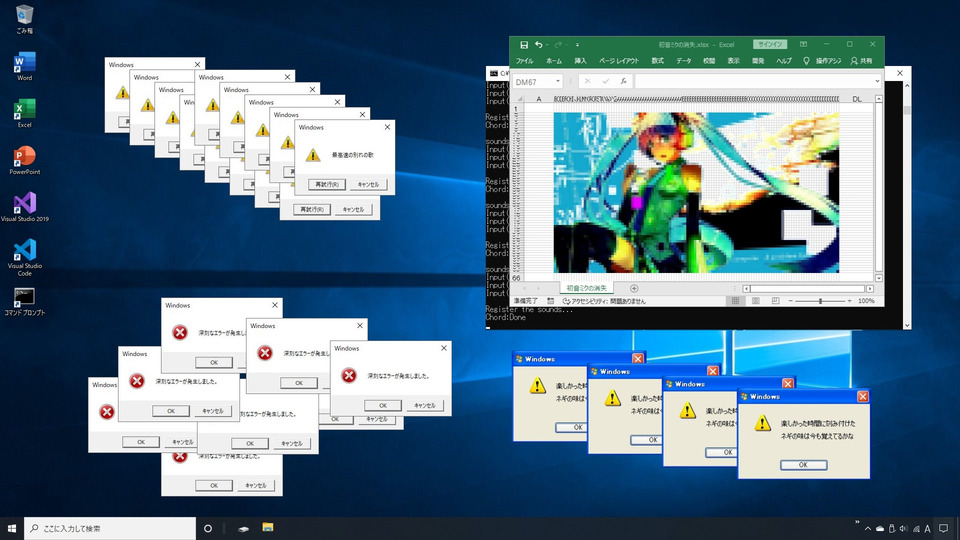The width and height of the screenshot is (960, 540).
Task: Show hidden tray icons with the chevron
Action: (867, 528)
